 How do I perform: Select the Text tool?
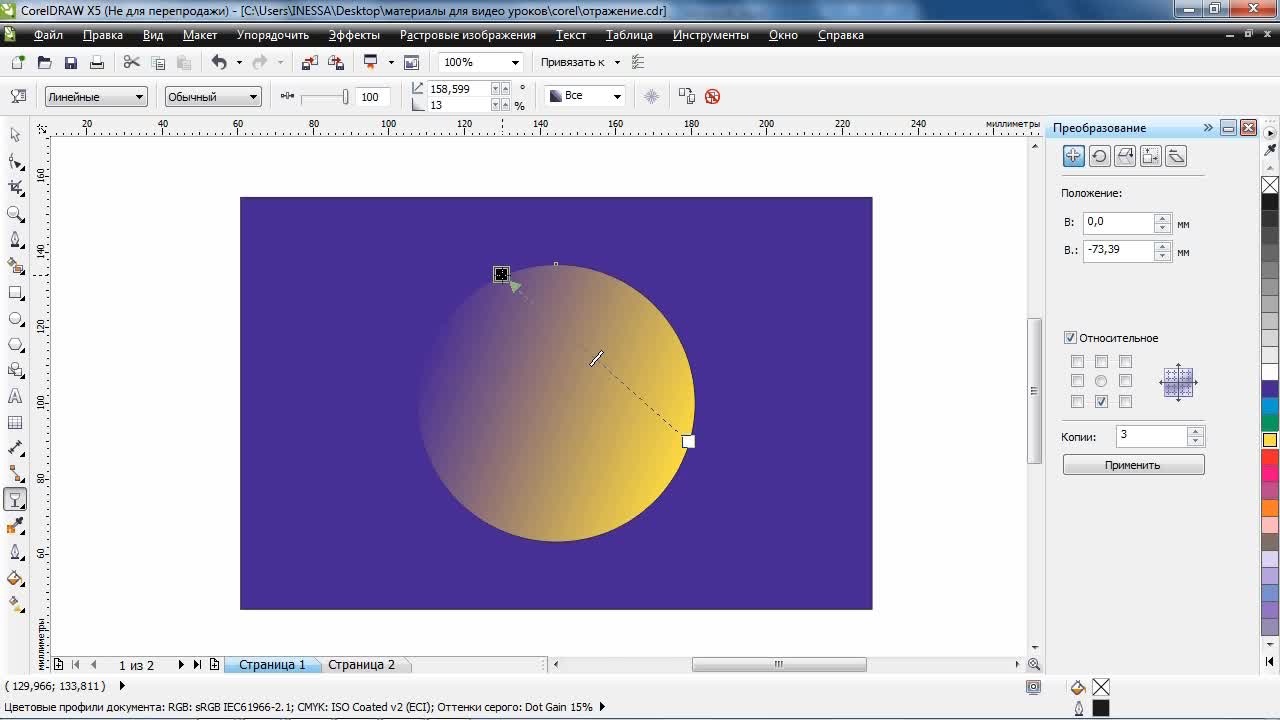[x=15, y=396]
